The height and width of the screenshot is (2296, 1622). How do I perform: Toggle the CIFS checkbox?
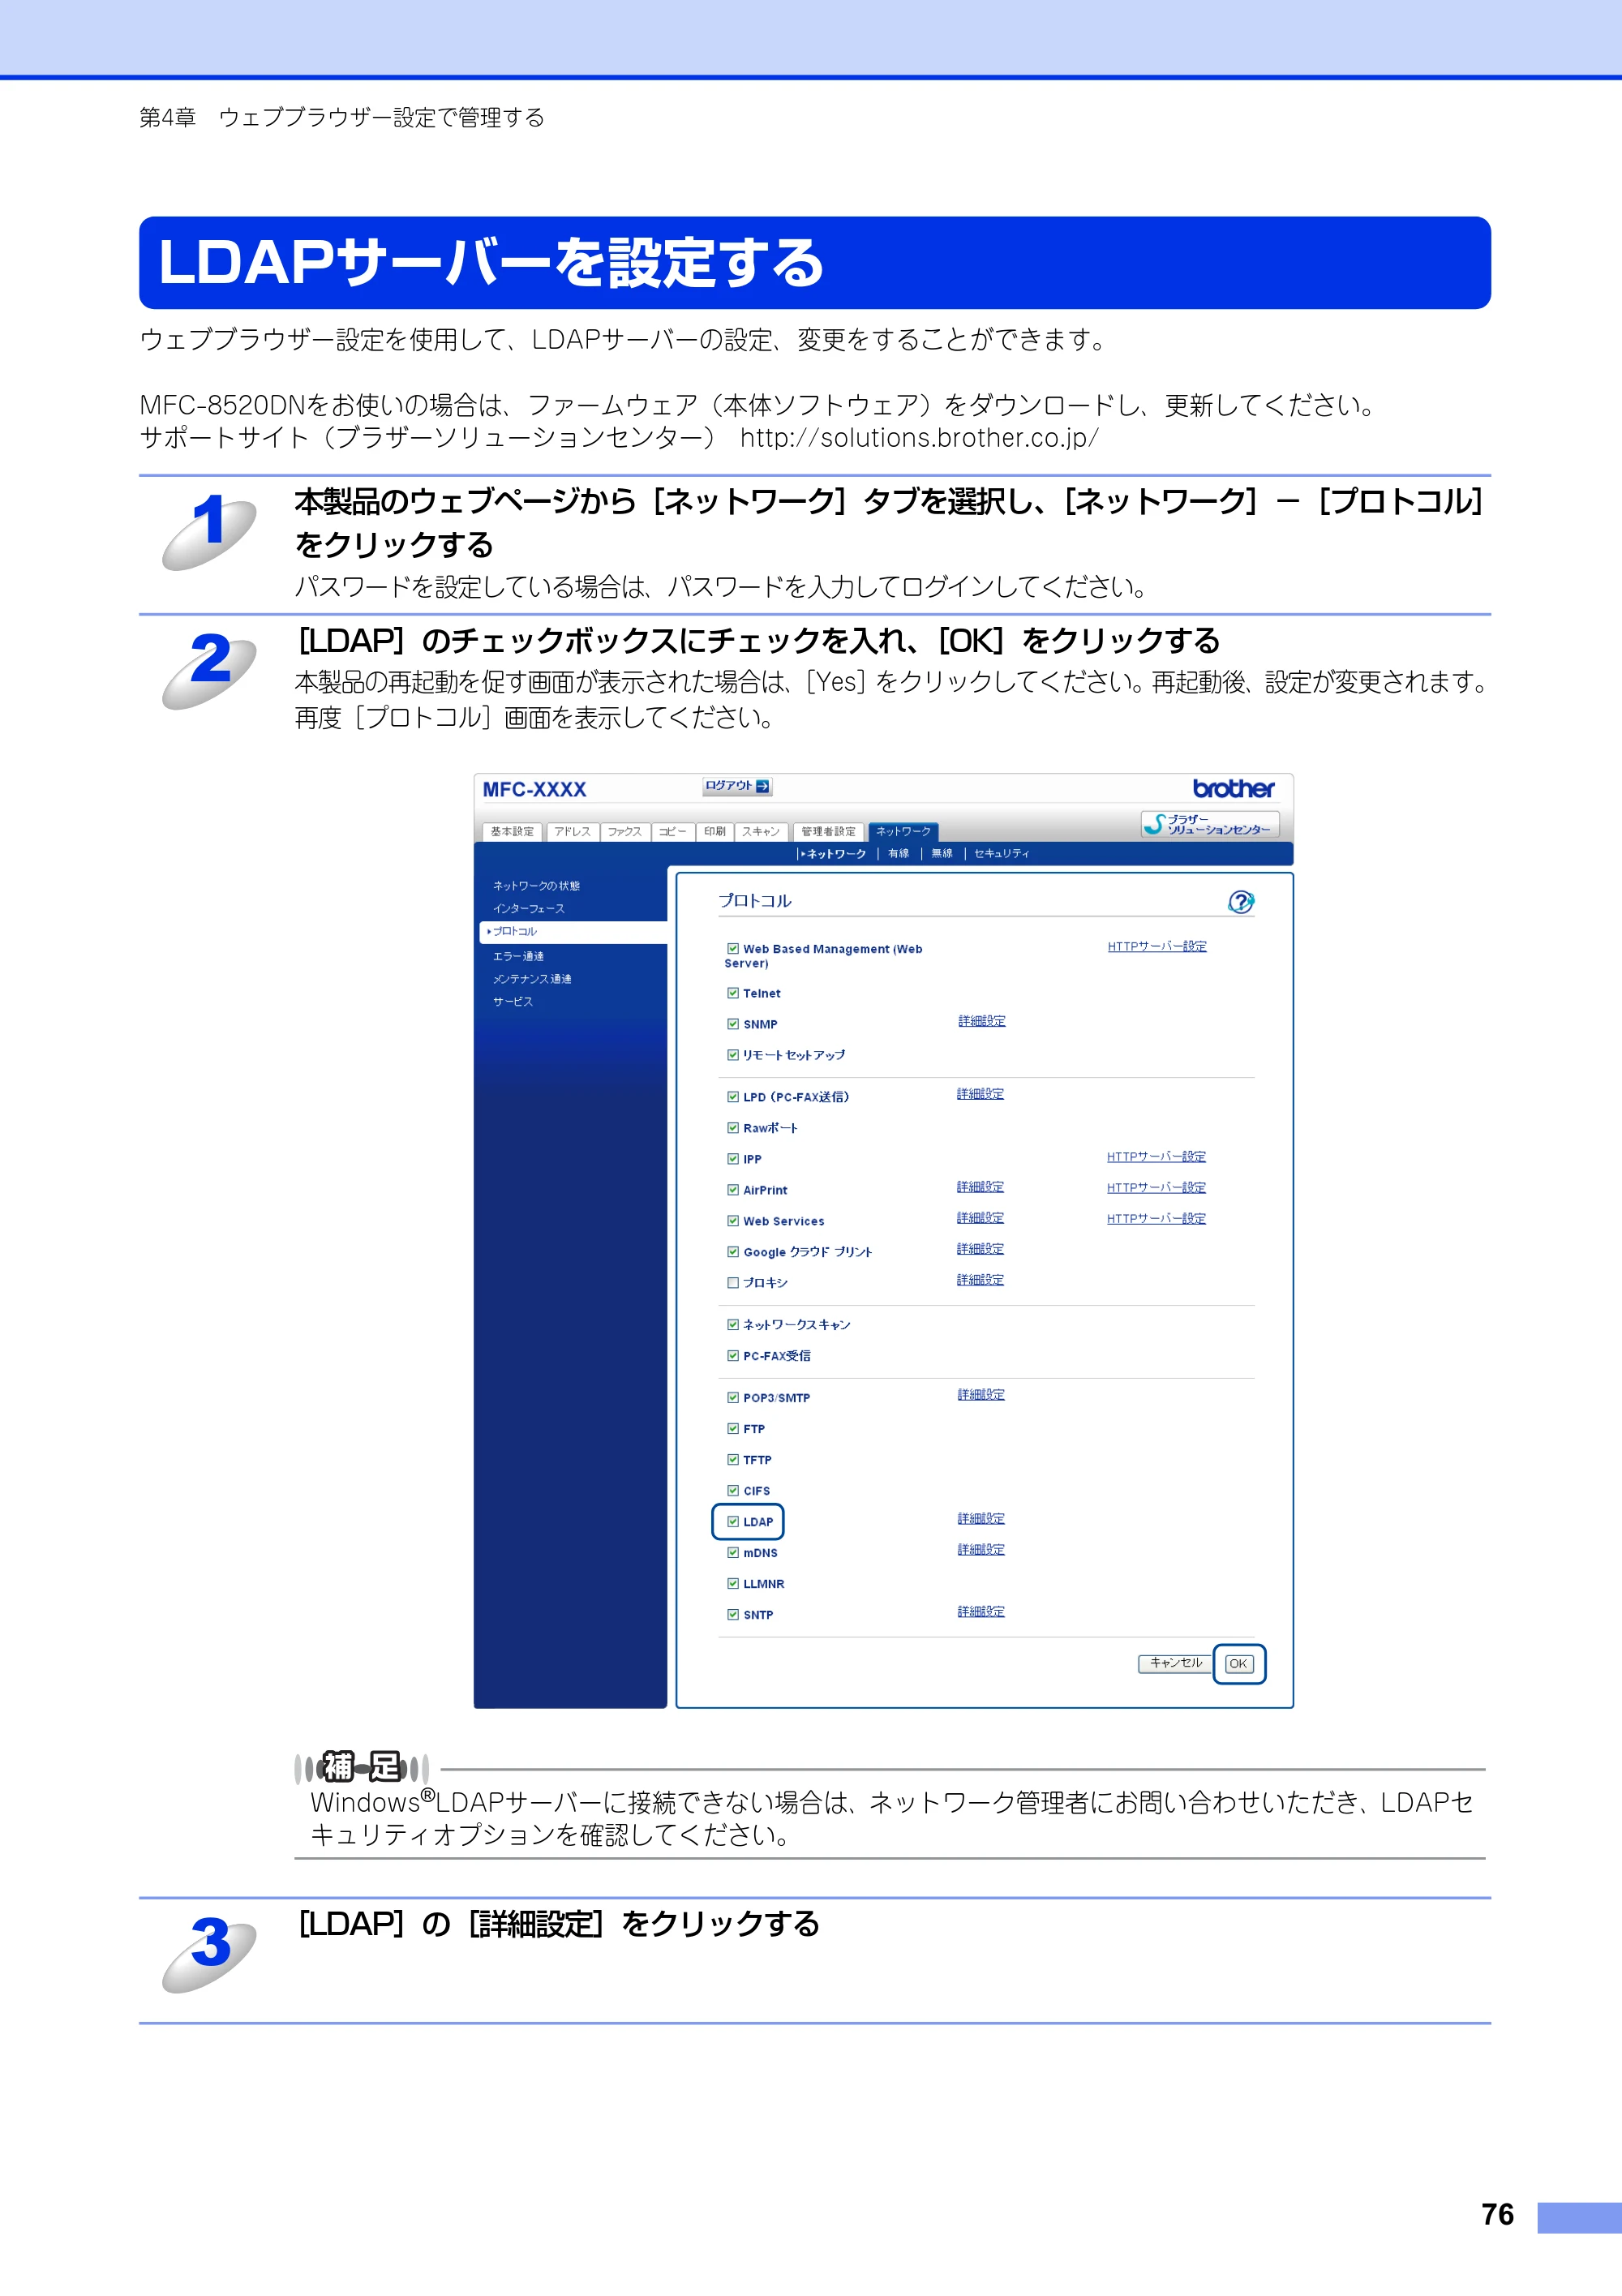tap(733, 1491)
